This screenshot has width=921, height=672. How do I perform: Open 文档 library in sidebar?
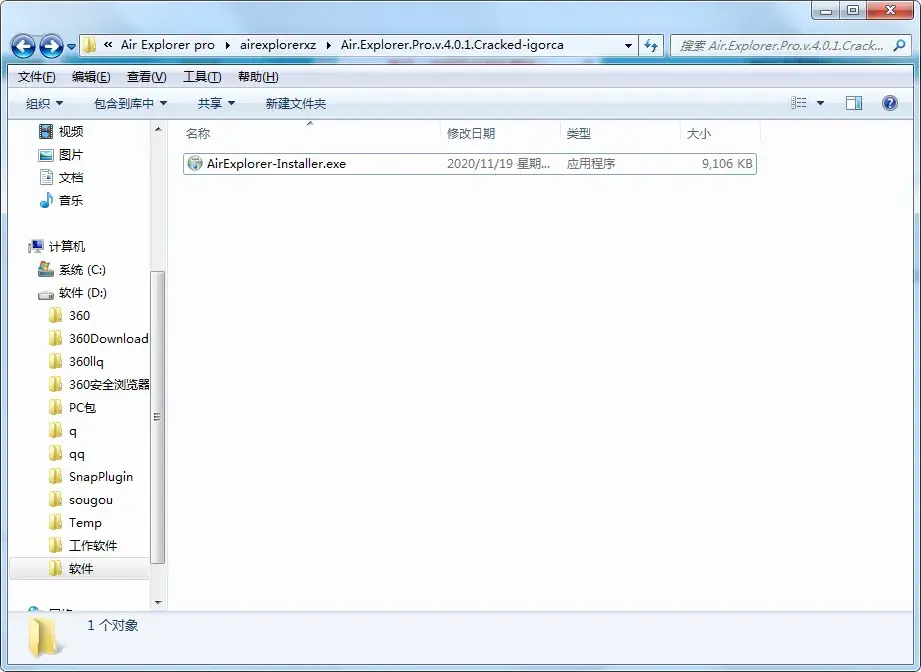click(x=71, y=177)
